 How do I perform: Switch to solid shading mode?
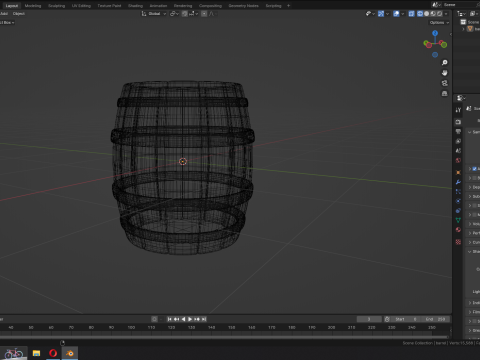click(427, 14)
